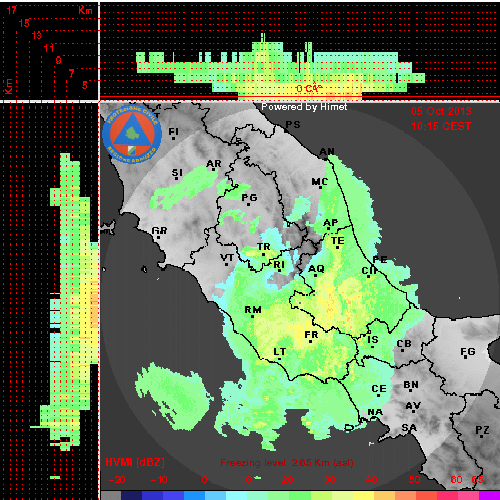Click the Foggia FG city marker
The width and height of the screenshot is (500, 500).
467,353
